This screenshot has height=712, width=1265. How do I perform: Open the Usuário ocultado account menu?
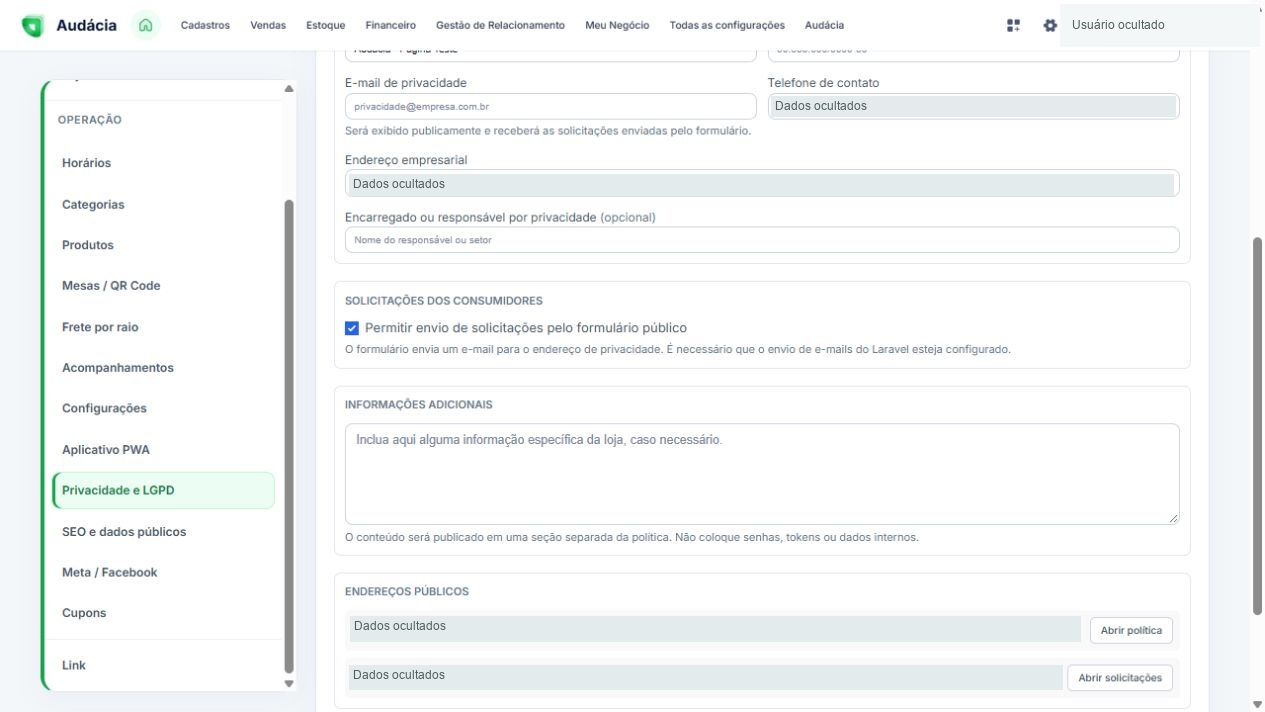click(1159, 25)
